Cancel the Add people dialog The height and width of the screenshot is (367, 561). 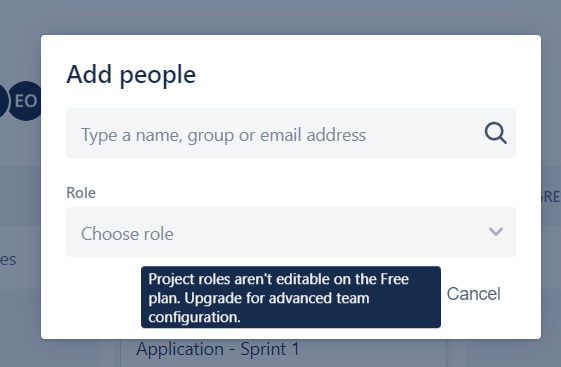473,294
